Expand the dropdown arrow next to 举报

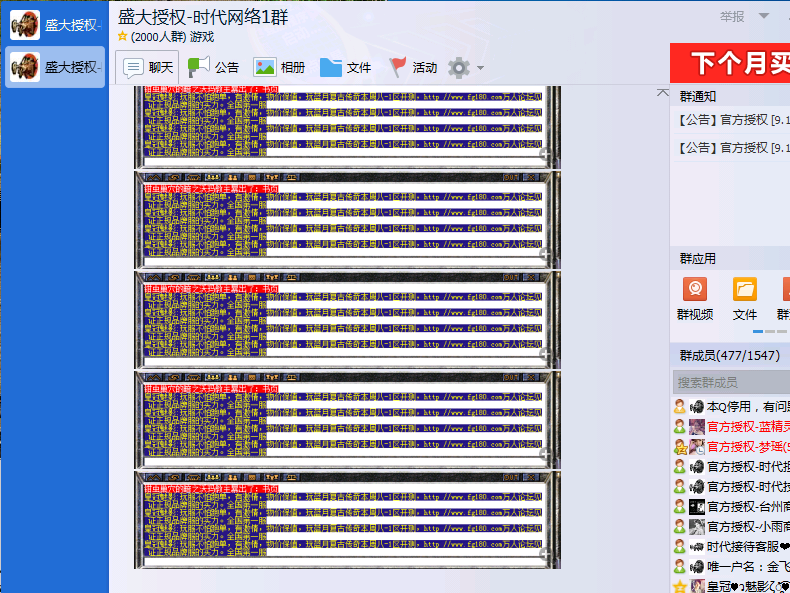[x=764, y=16]
